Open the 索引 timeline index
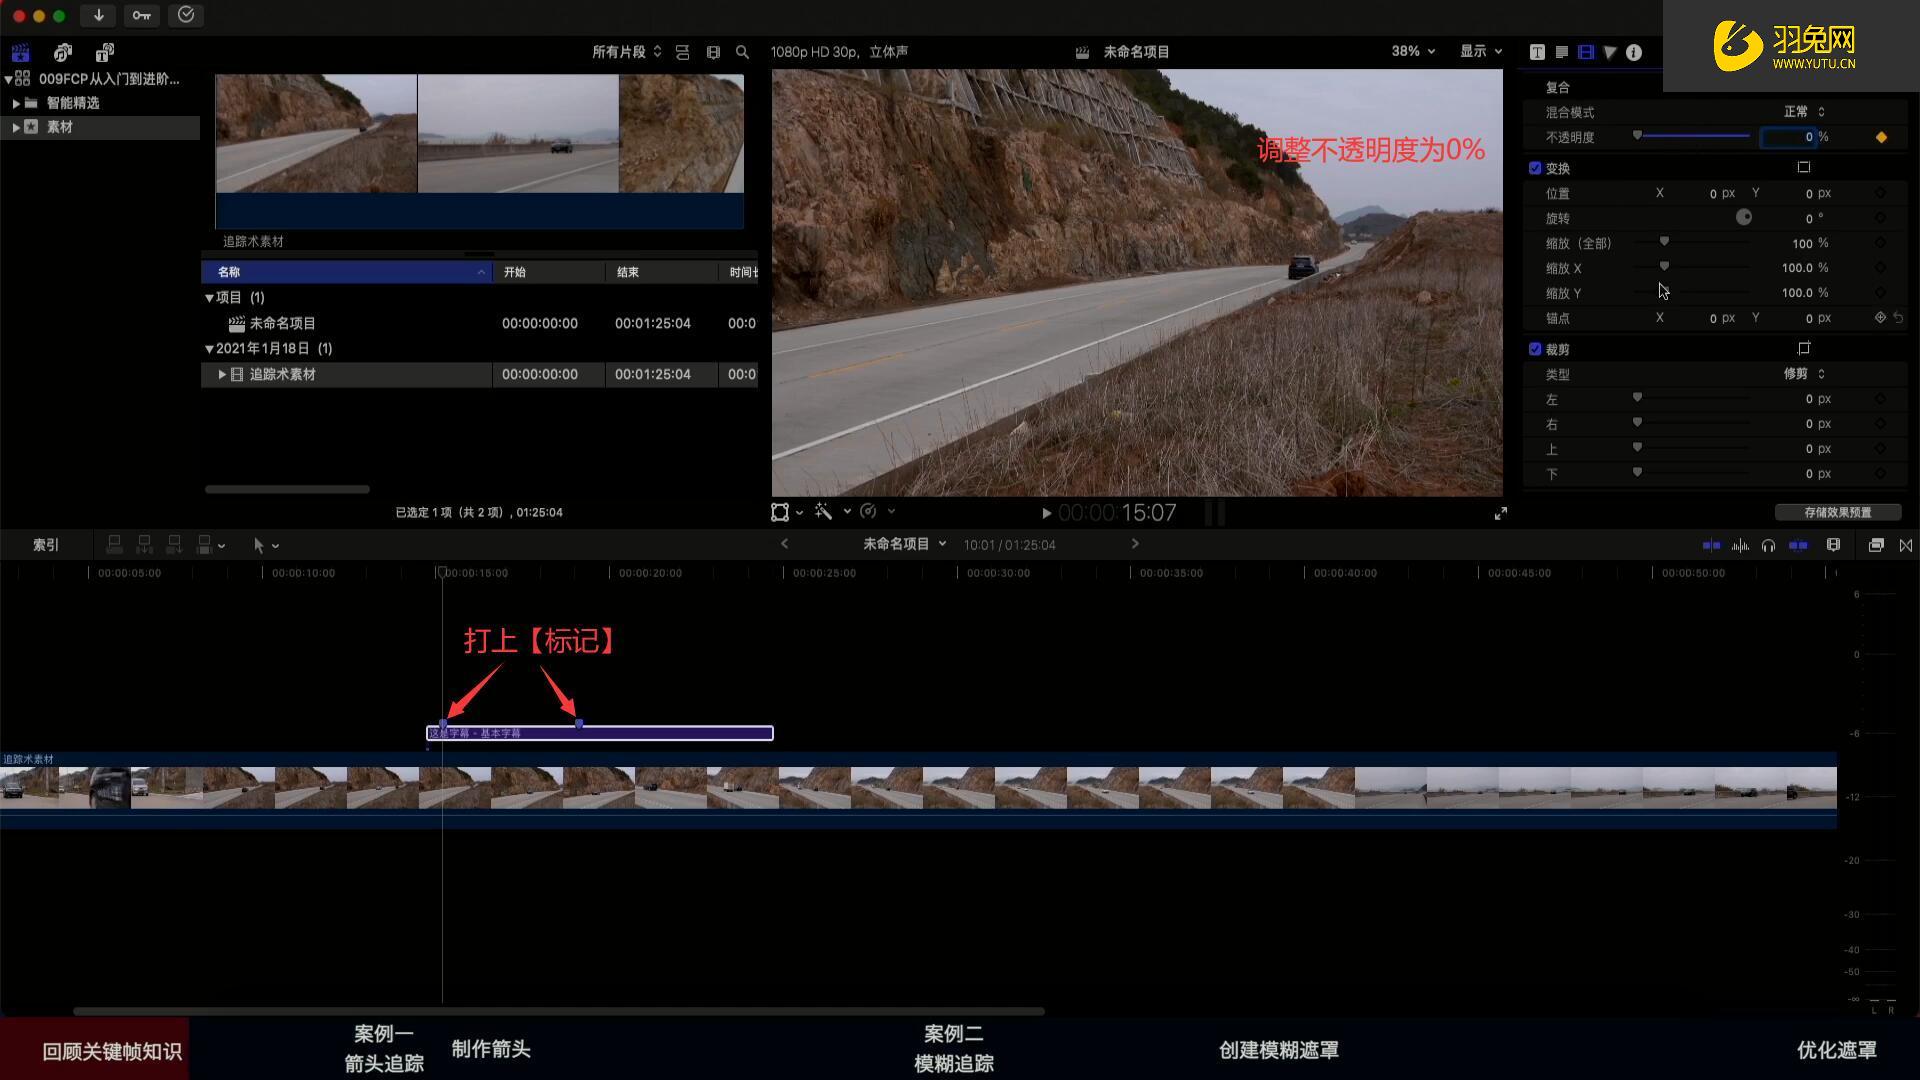Image resolution: width=1920 pixels, height=1080 pixels. (x=46, y=545)
